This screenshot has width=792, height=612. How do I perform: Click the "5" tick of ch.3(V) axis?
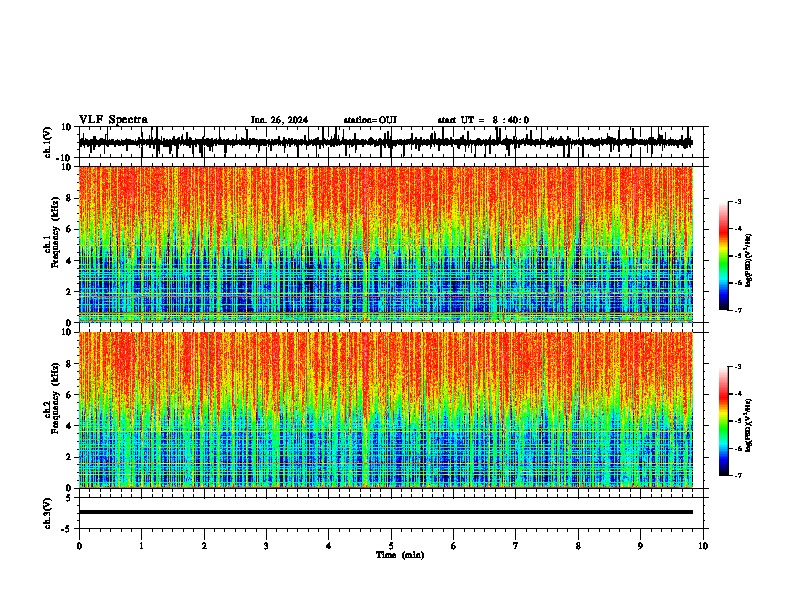(x=70, y=498)
